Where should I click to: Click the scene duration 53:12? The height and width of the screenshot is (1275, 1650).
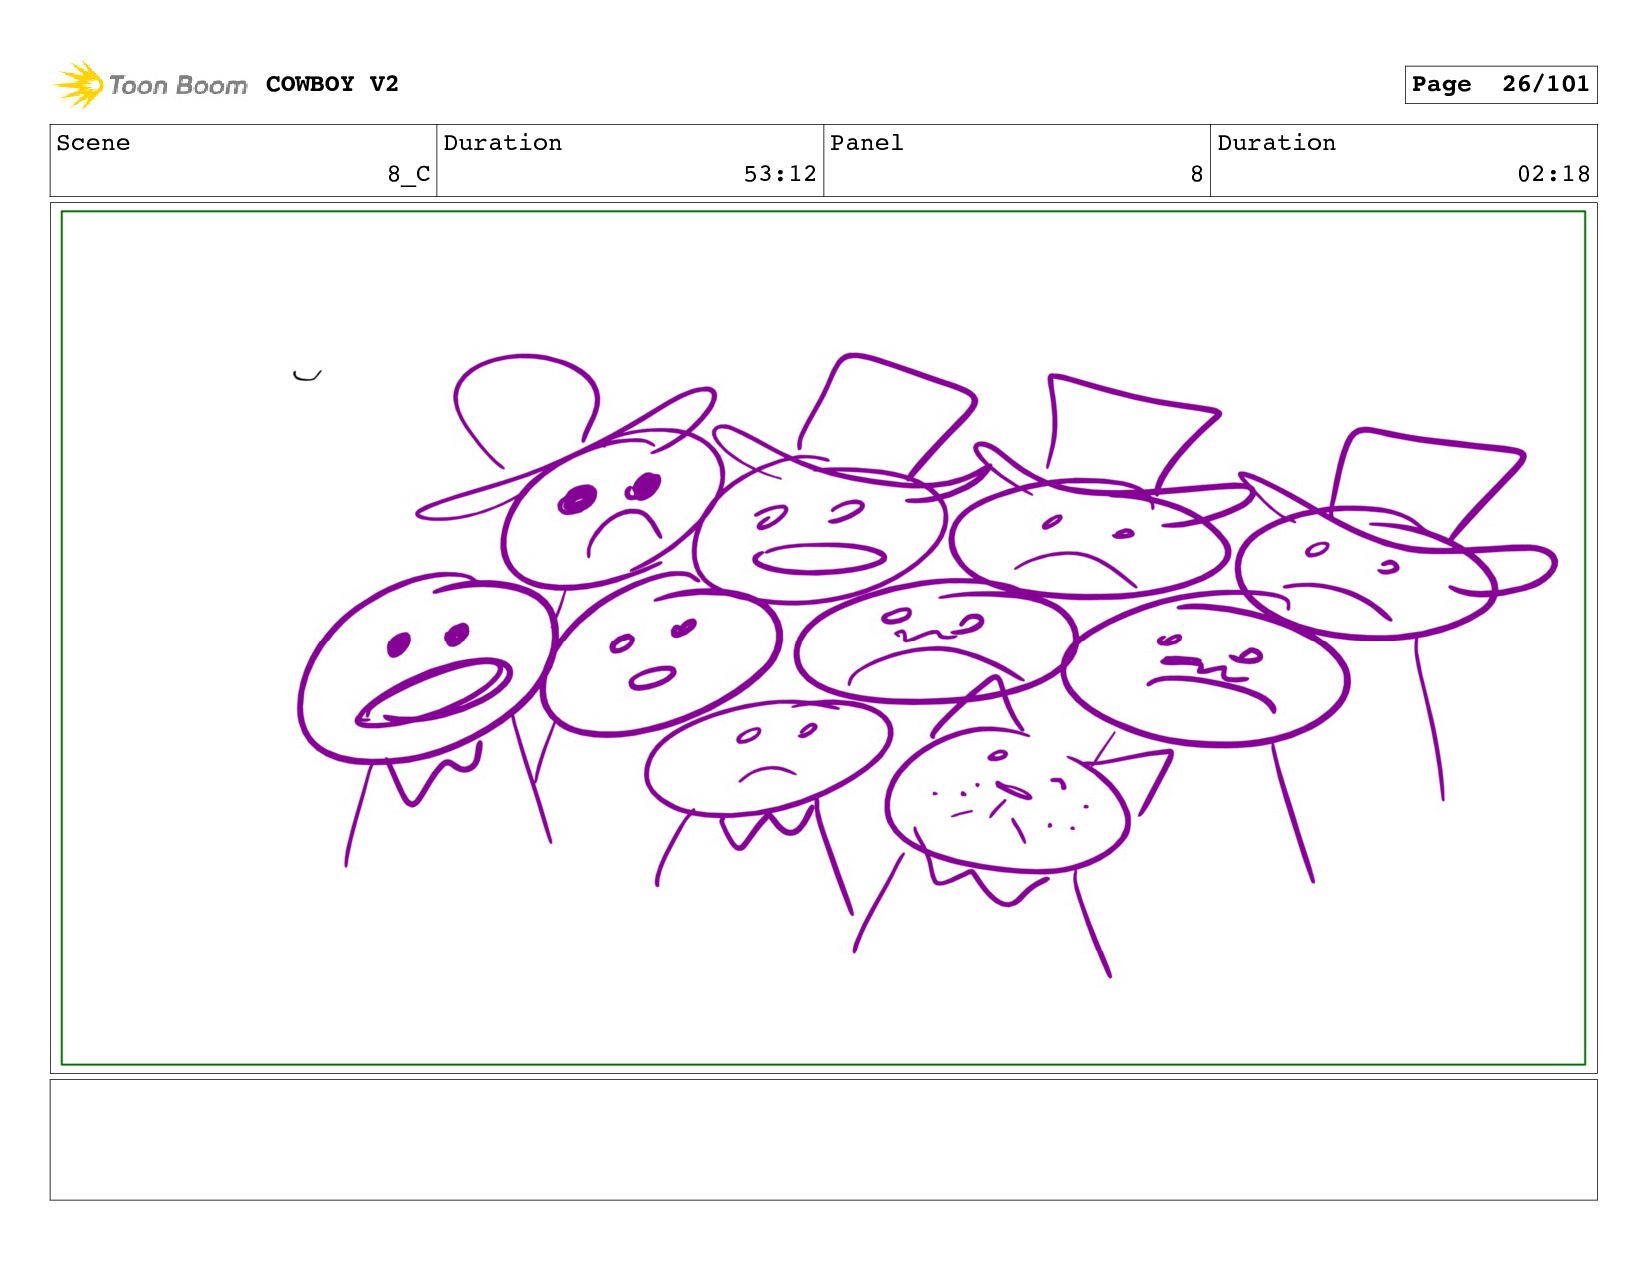(x=780, y=174)
